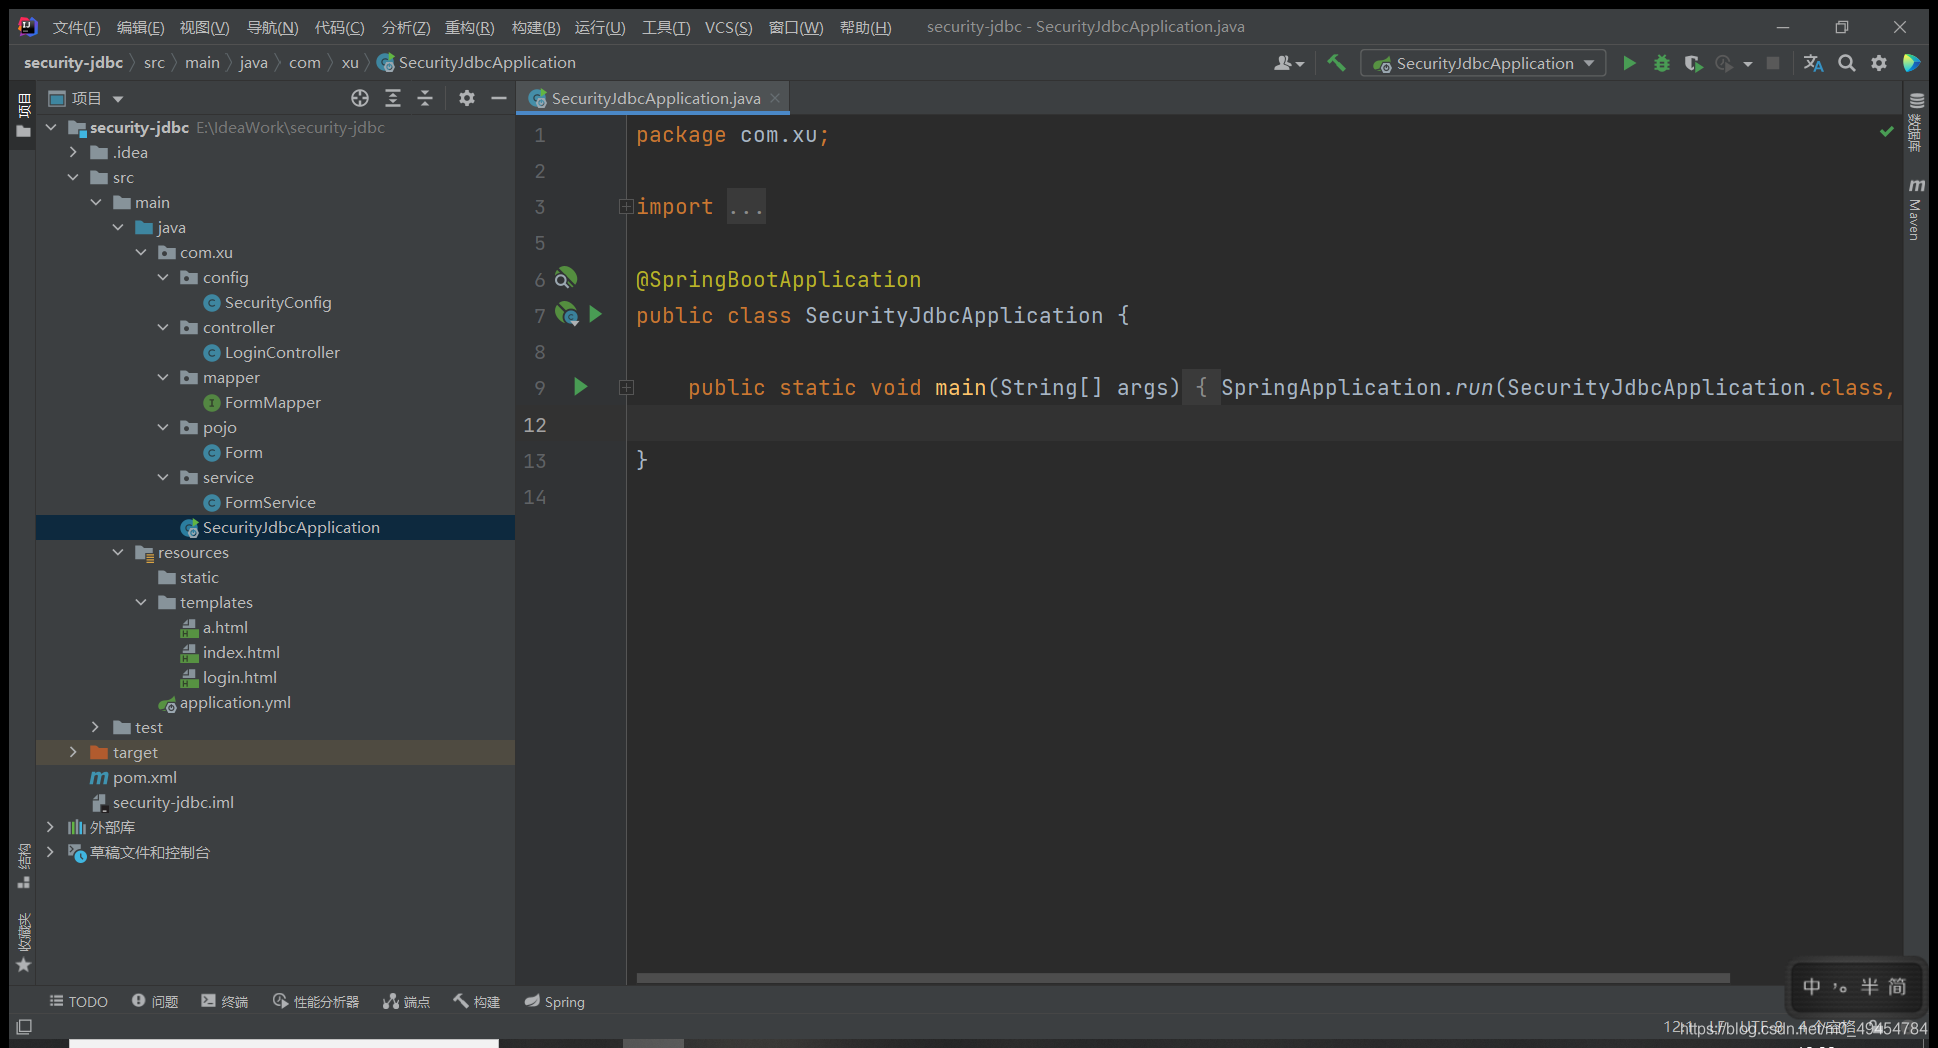Screen dimensions: 1938x1048
Task: Collapse the src folder
Action: [73, 177]
